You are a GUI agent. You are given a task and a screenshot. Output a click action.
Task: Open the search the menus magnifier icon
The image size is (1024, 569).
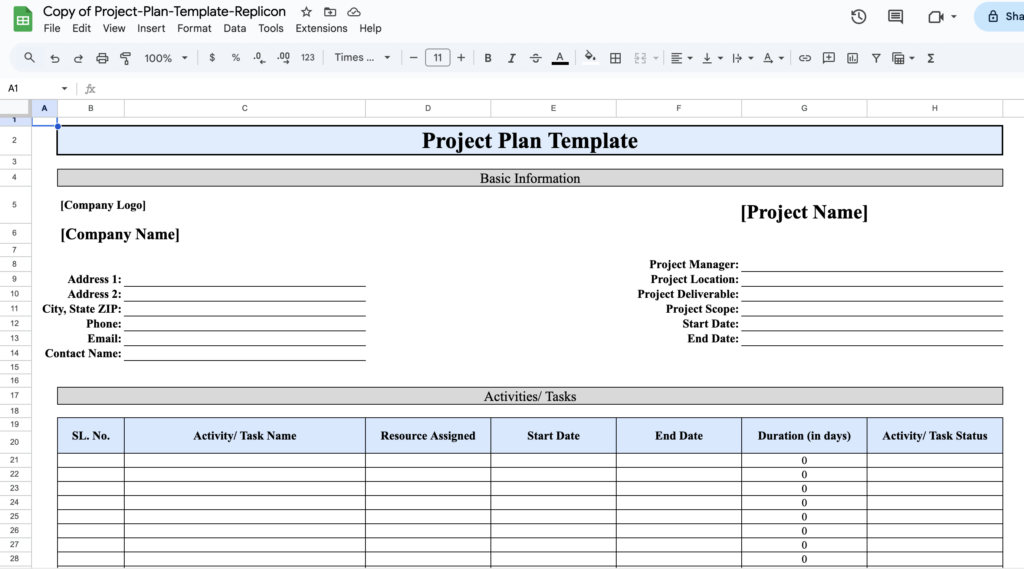coord(29,57)
